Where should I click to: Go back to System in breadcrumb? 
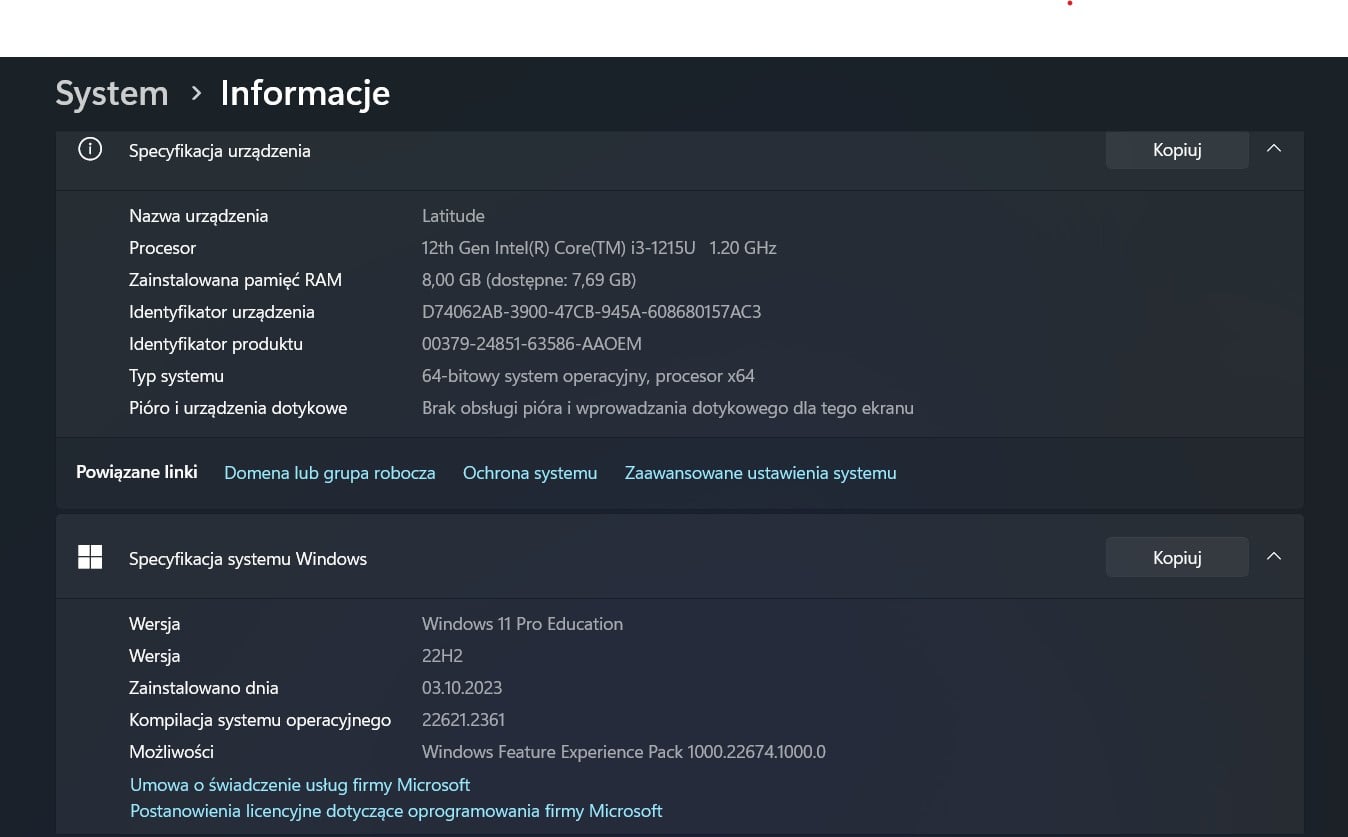pos(112,93)
